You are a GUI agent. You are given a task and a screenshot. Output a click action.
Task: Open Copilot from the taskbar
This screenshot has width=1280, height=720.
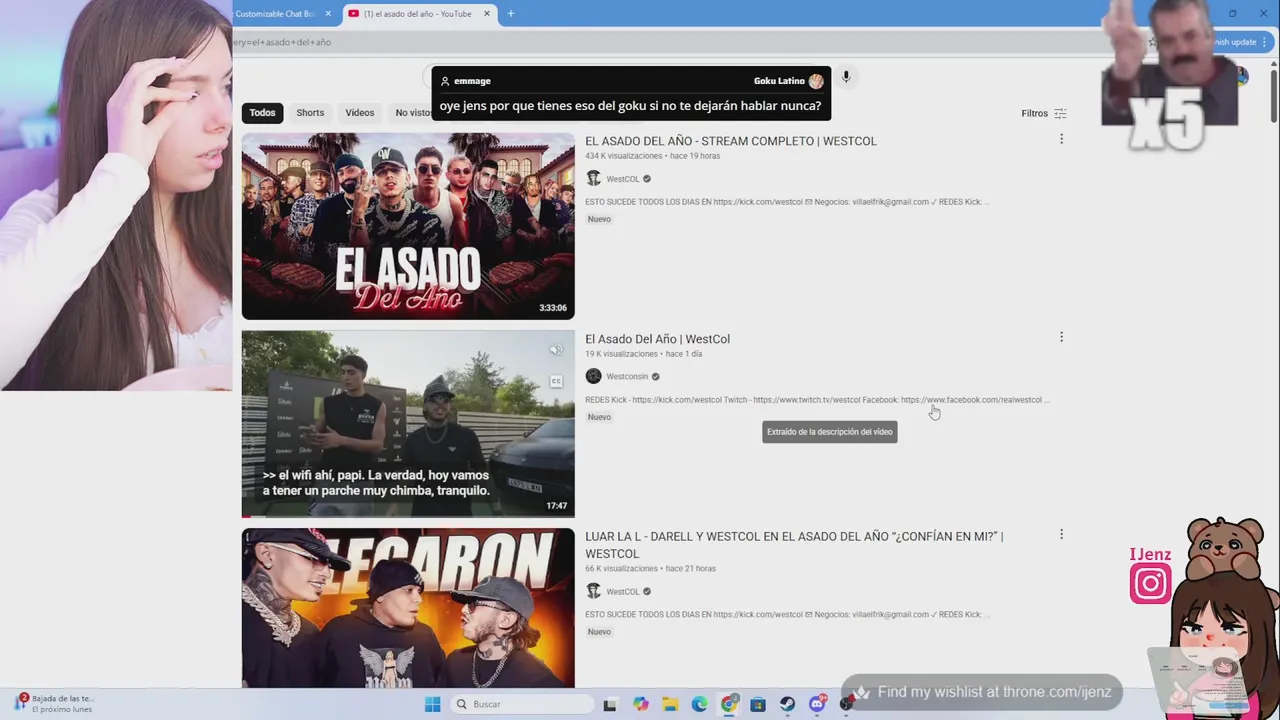641,704
